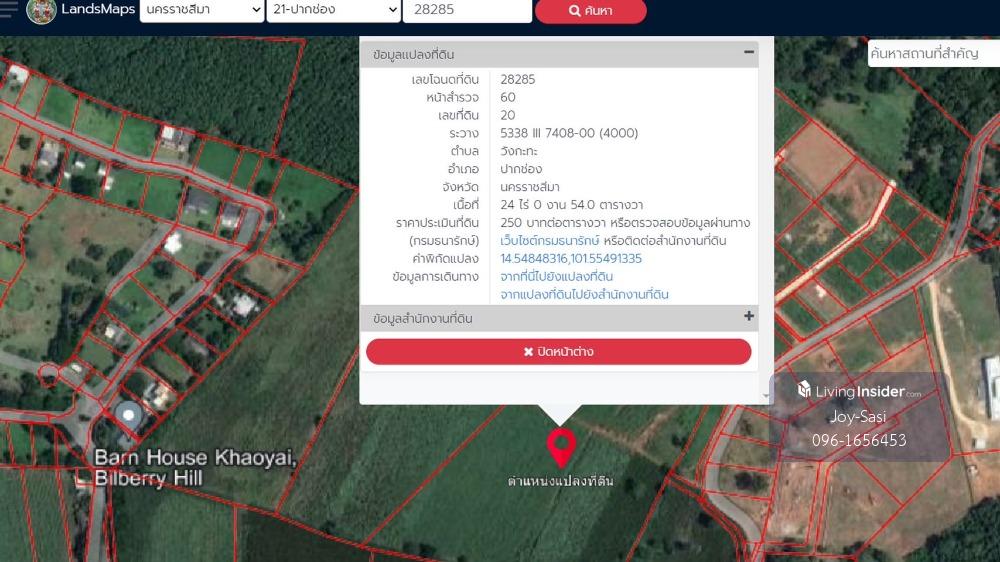This screenshot has width=1000, height=562.
Task: Open directions from your location to parcel
Action: [557, 277]
